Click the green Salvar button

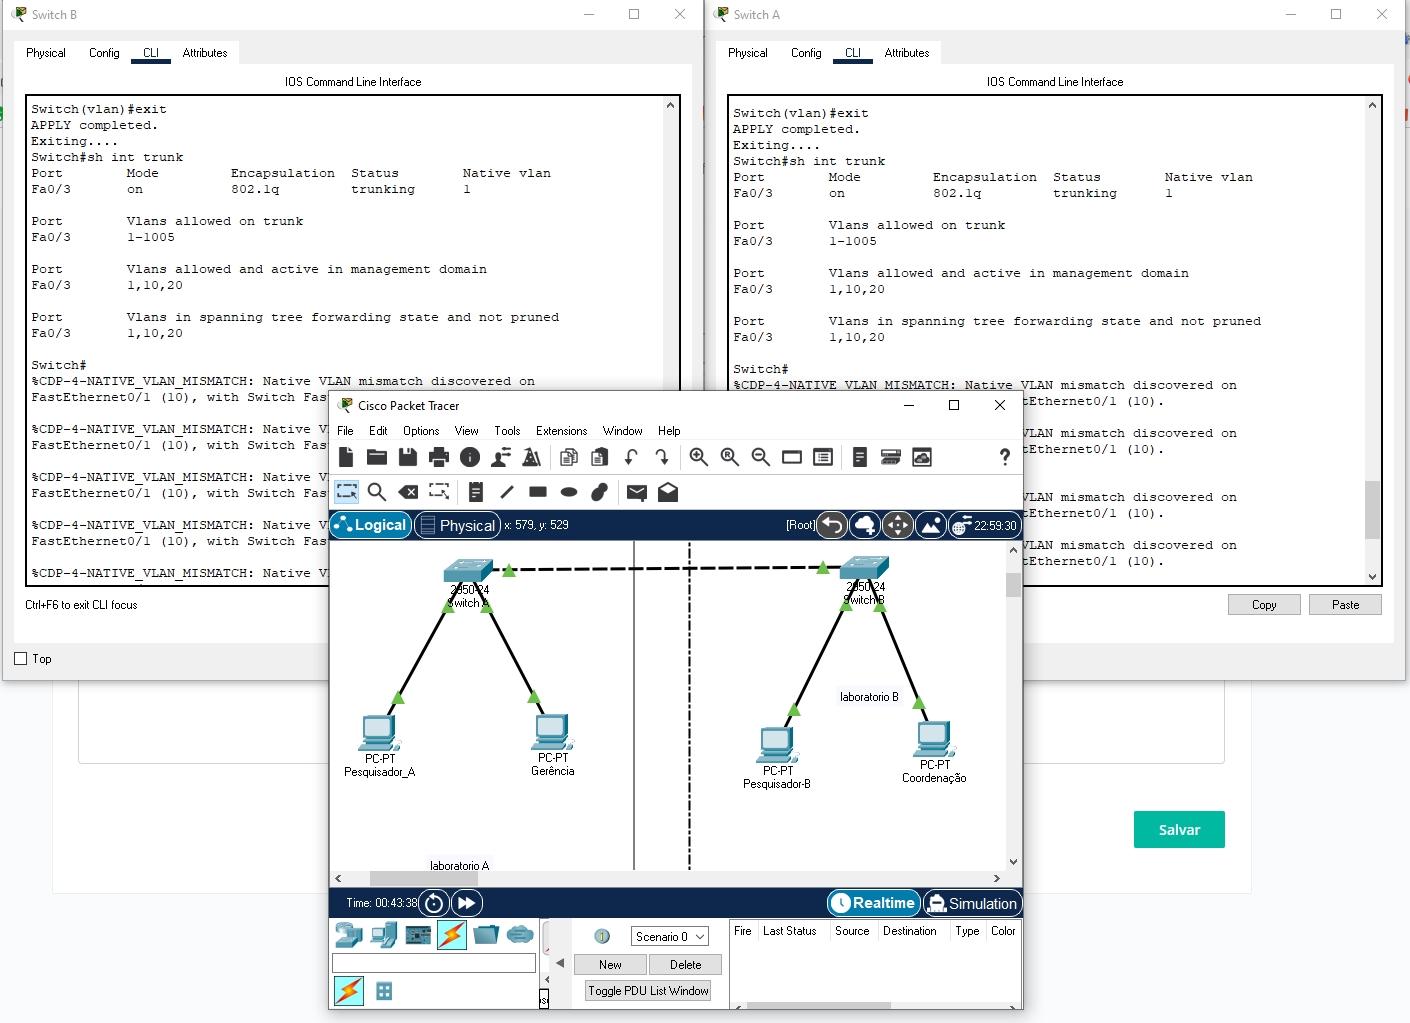pos(1179,829)
